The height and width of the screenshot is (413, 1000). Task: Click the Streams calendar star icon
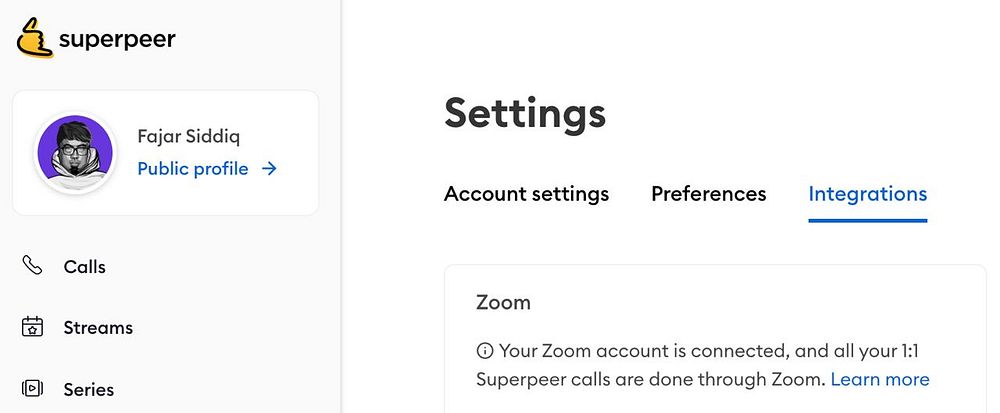pyautogui.click(x=33, y=327)
